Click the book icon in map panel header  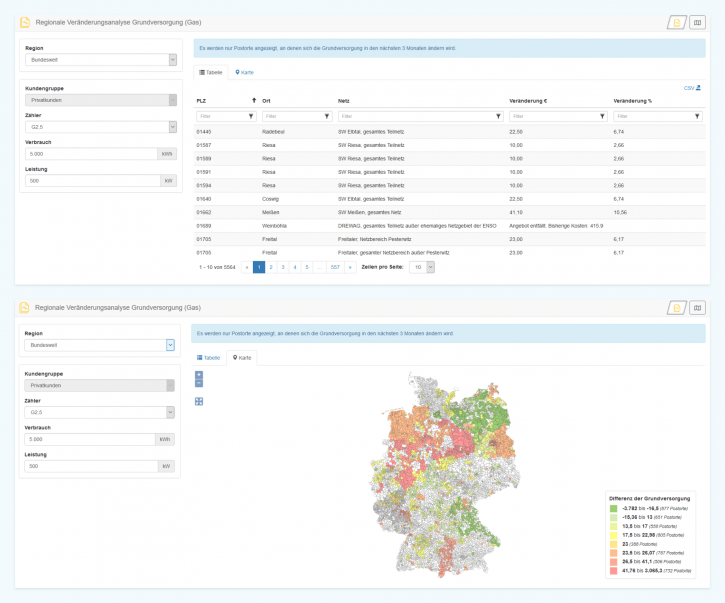697,307
